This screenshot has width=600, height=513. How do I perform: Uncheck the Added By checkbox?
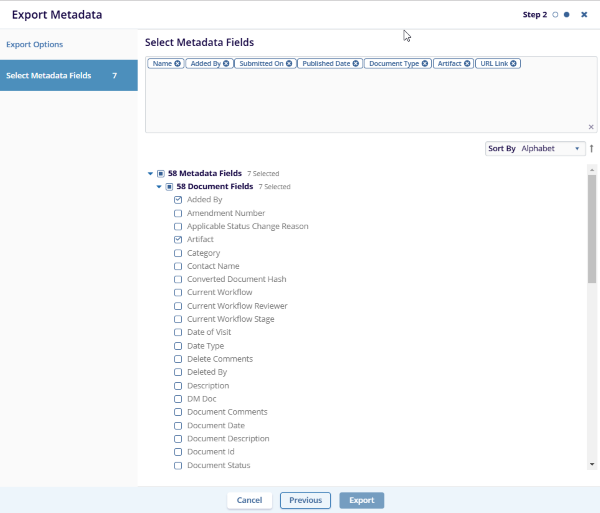[x=178, y=200]
